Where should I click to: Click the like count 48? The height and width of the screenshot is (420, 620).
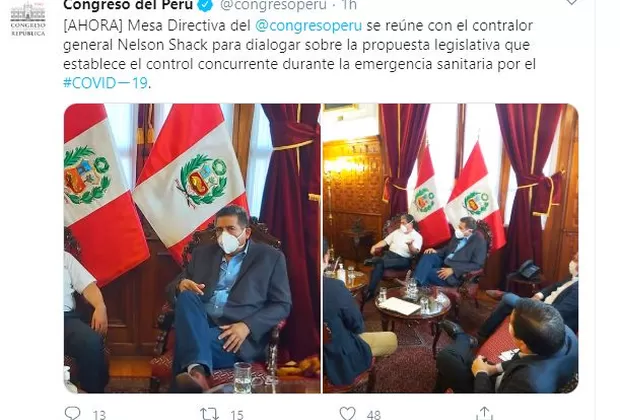374,414
